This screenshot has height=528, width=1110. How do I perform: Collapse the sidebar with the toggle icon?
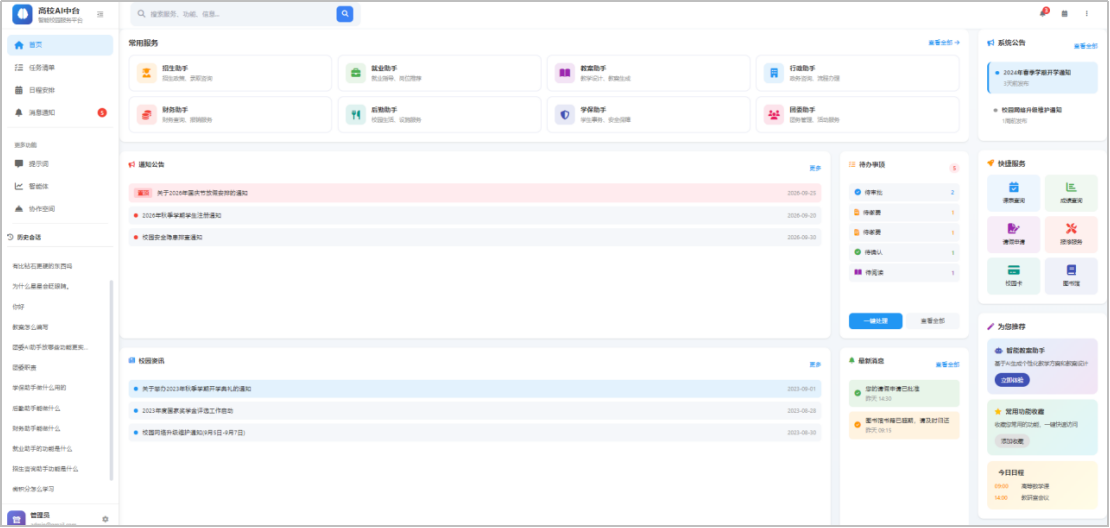point(100,14)
